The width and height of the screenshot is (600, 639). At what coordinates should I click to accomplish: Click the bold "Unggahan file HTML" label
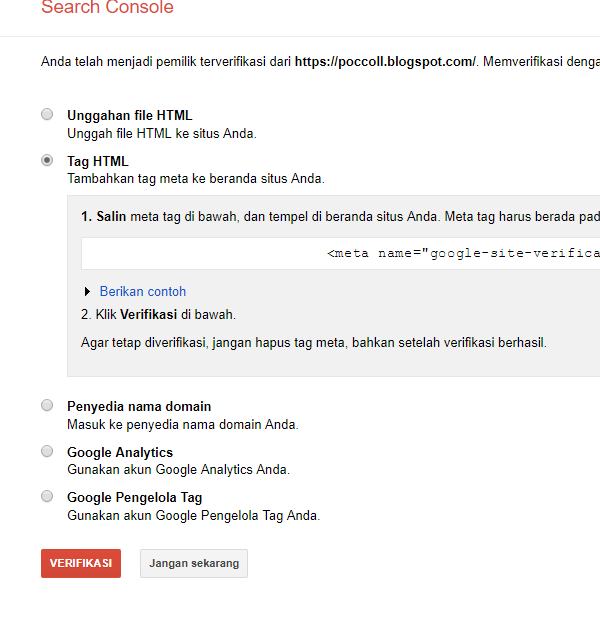pyautogui.click(x=130, y=115)
